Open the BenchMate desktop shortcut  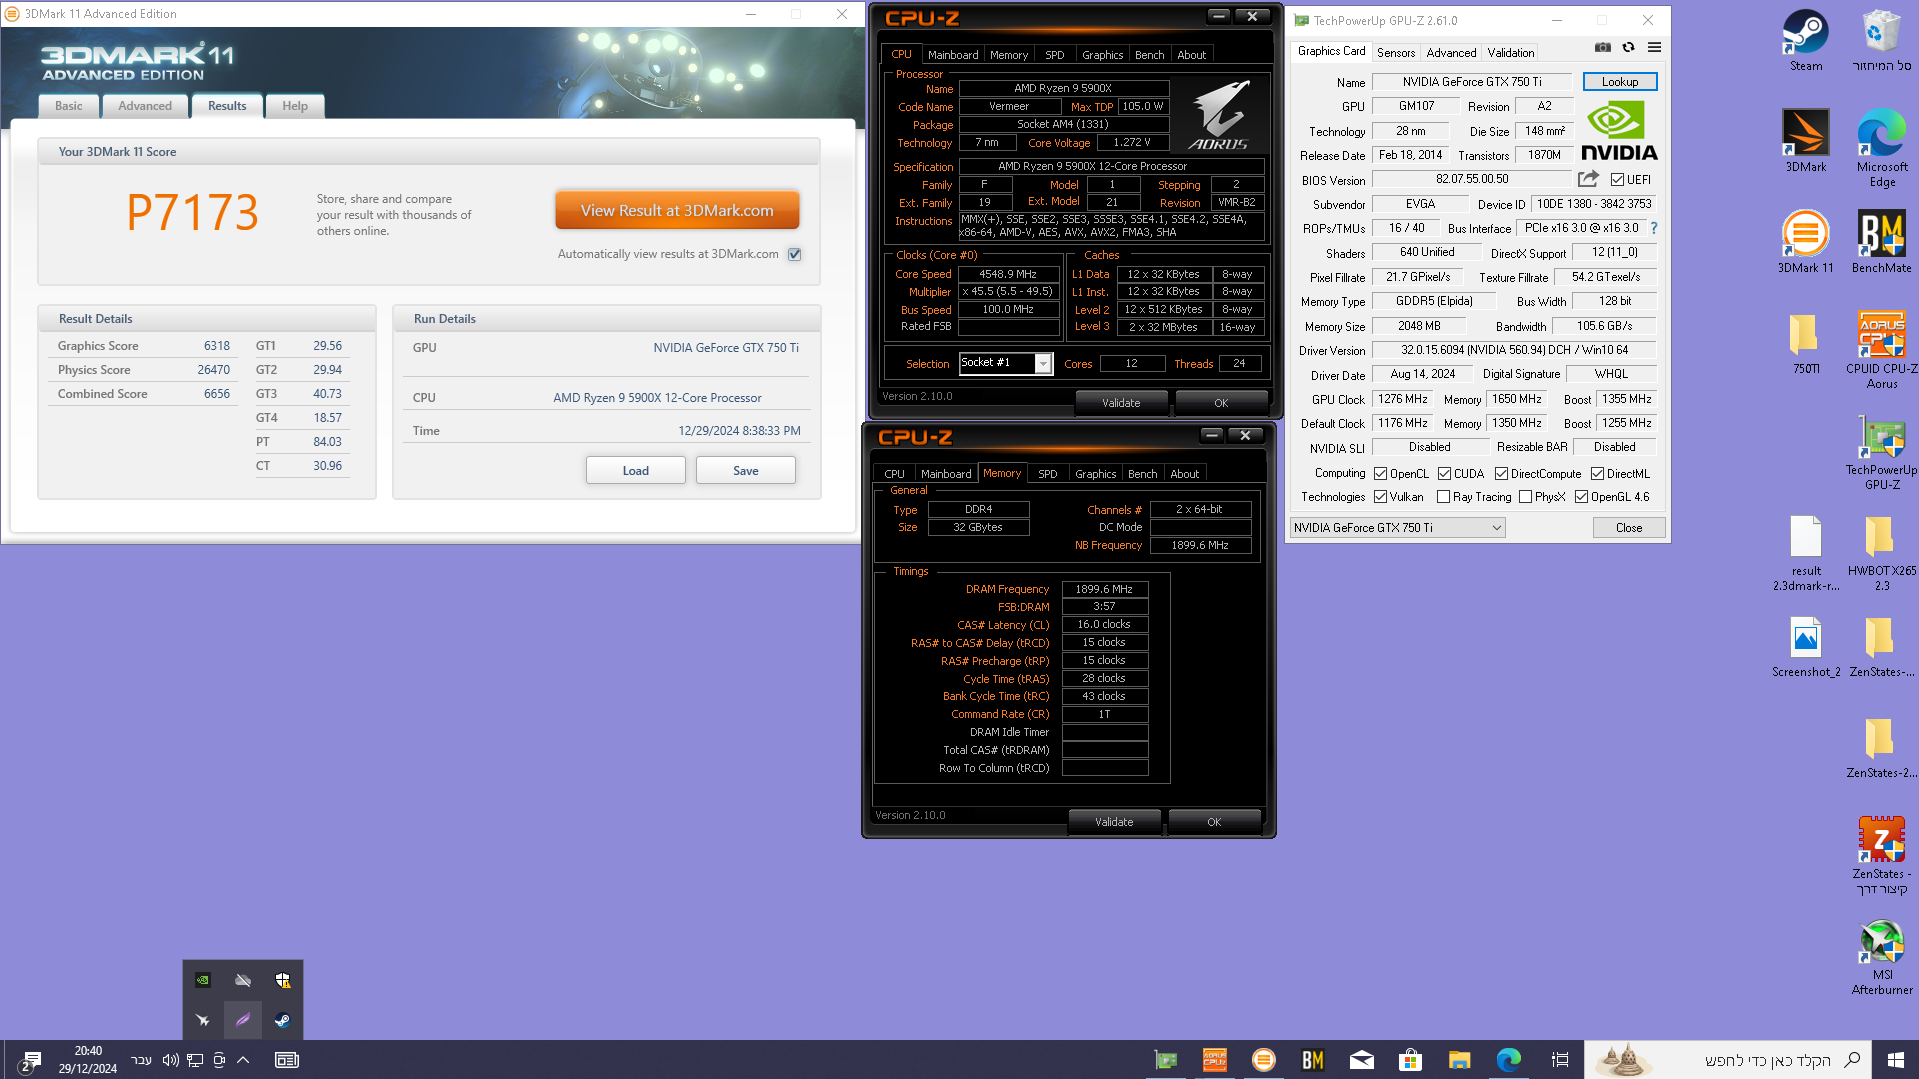pyautogui.click(x=1881, y=241)
